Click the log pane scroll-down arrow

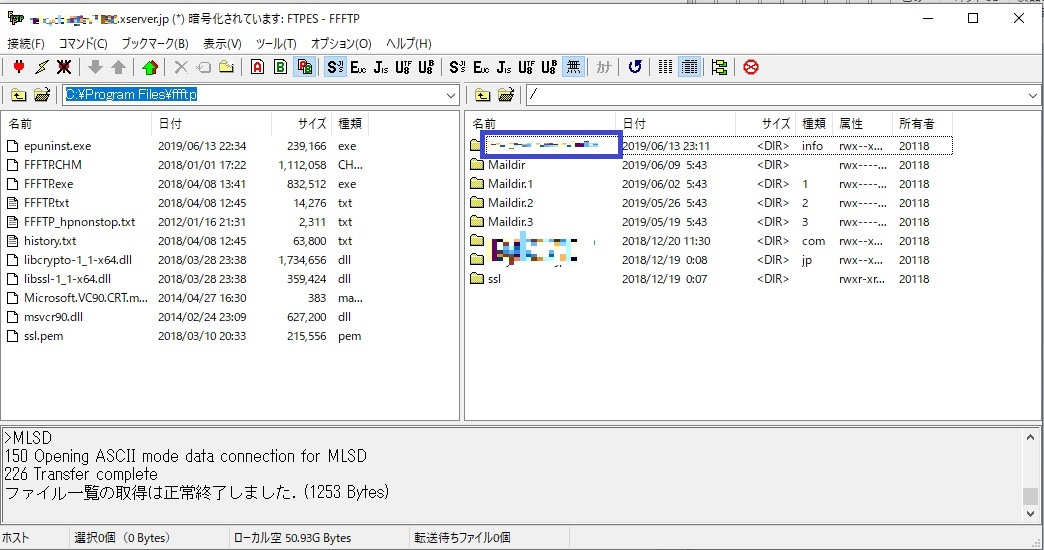coord(1031,514)
